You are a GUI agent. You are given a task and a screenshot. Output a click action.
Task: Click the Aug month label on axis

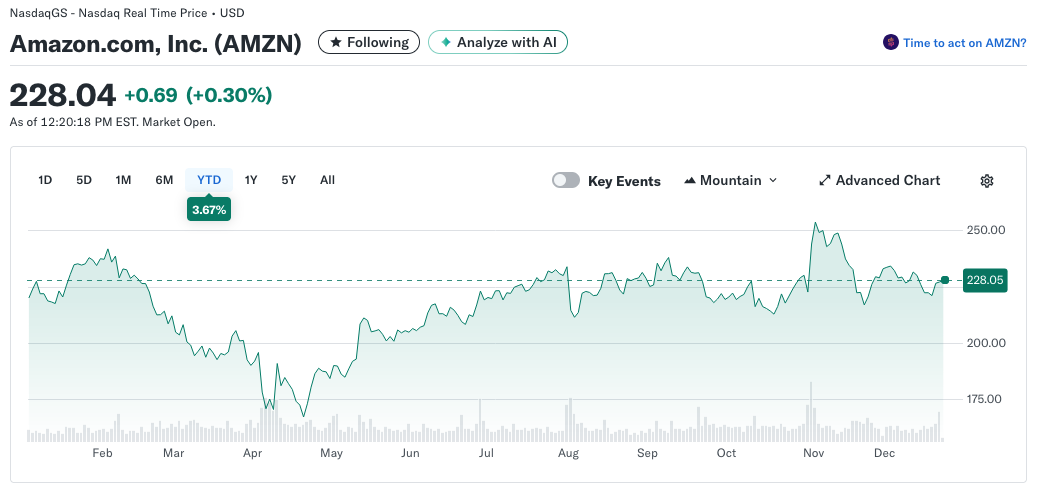[569, 453]
